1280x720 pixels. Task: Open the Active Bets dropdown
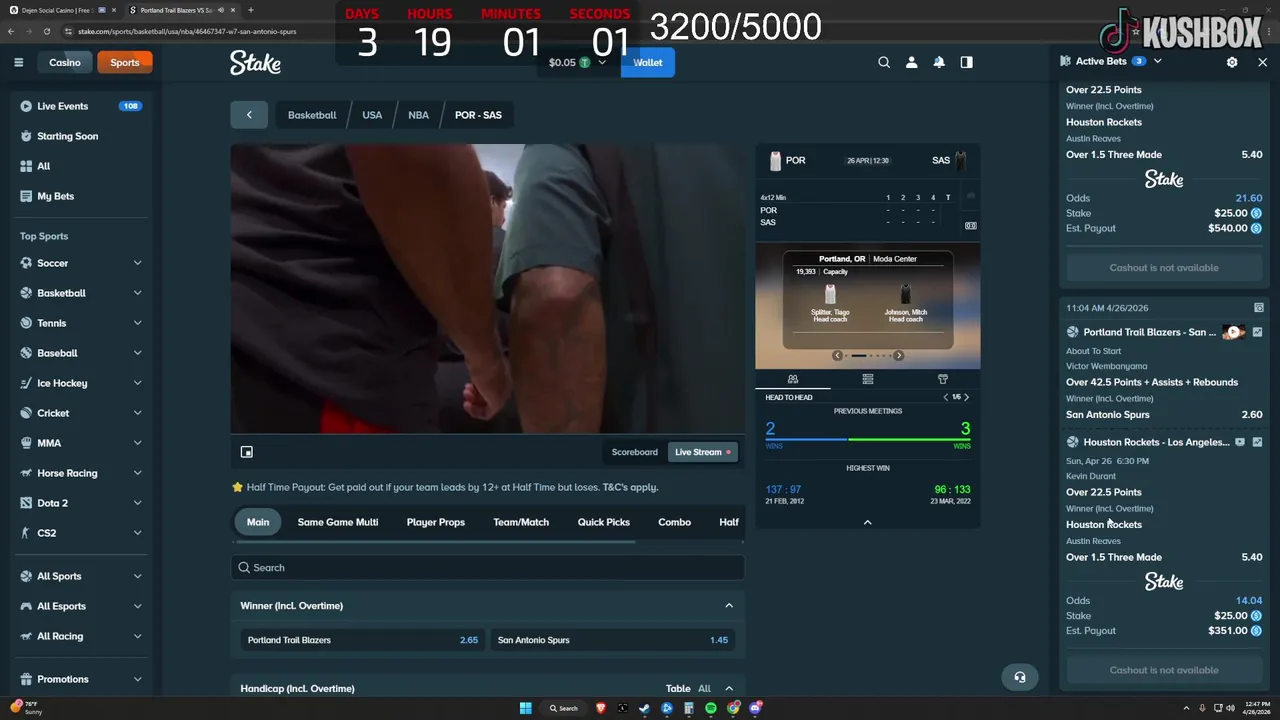tap(1157, 61)
